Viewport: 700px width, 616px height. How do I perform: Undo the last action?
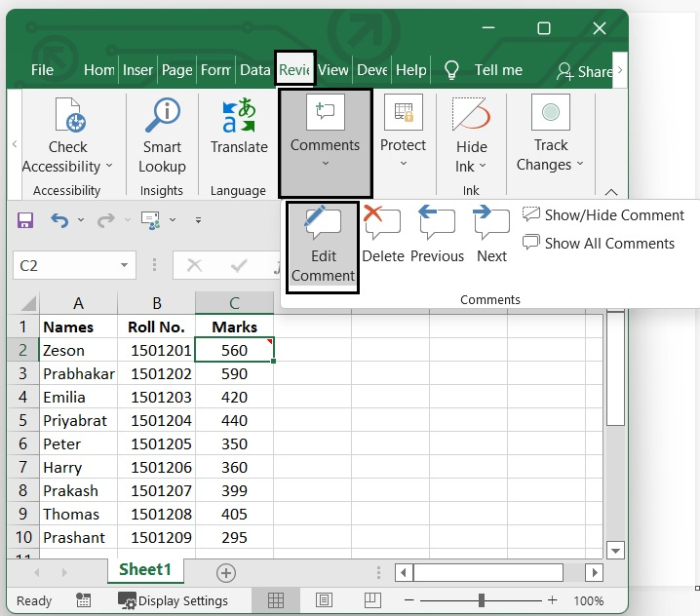point(60,220)
